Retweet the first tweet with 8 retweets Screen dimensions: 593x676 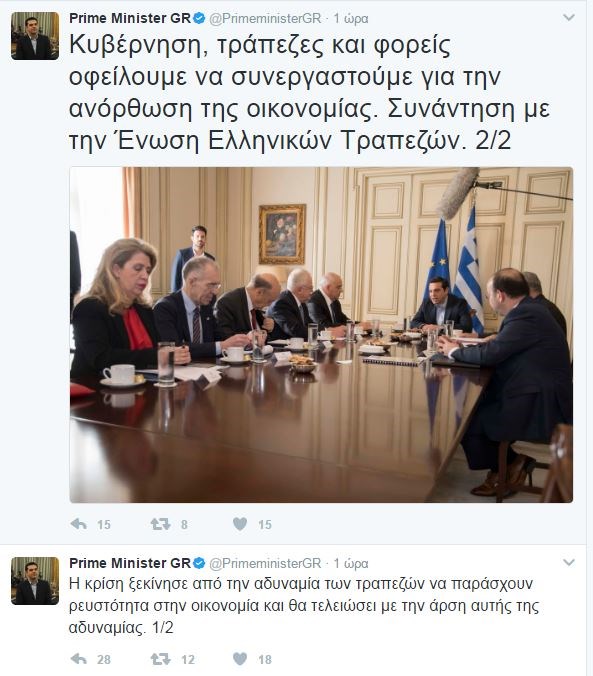click(x=160, y=524)
